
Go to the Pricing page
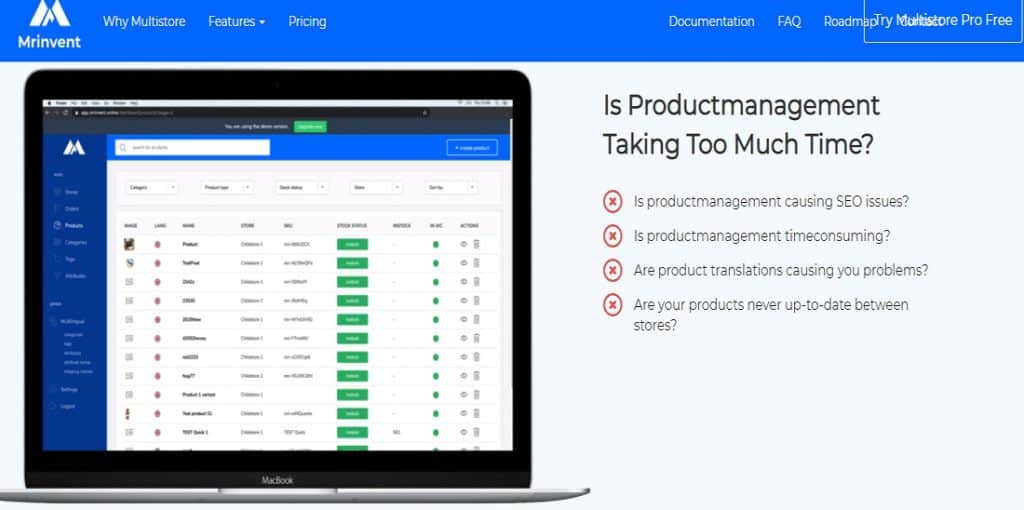307,22
